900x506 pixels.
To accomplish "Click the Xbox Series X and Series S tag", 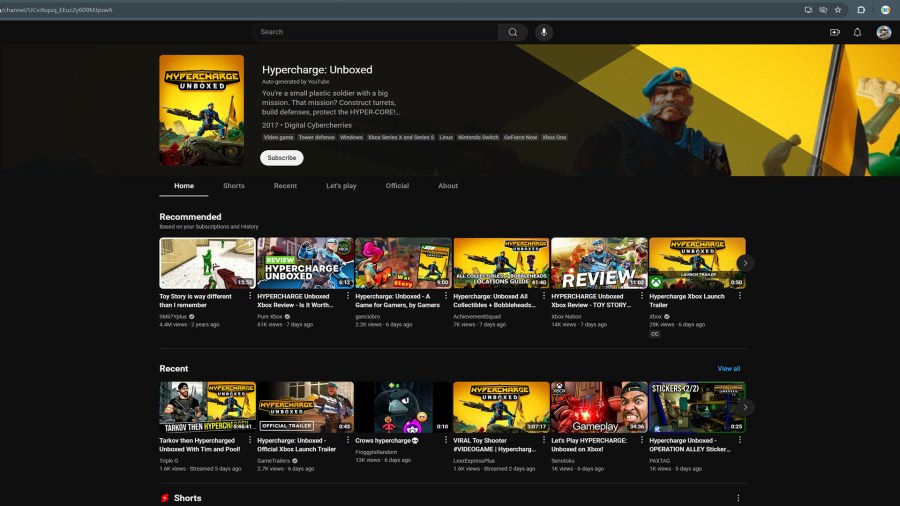I will tap(401, 138).
